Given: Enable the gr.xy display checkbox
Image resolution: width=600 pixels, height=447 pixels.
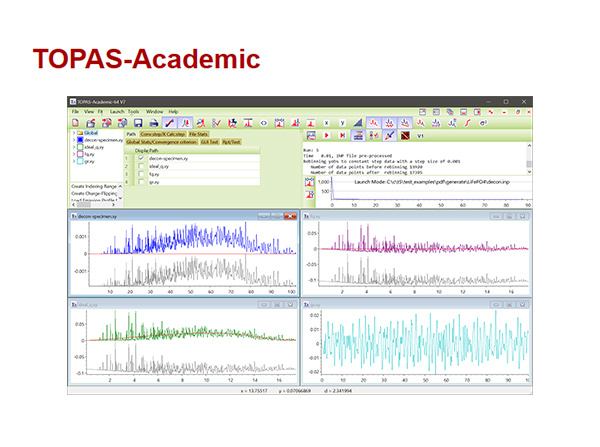Looking at the screenshot, I should click(141, 182).
